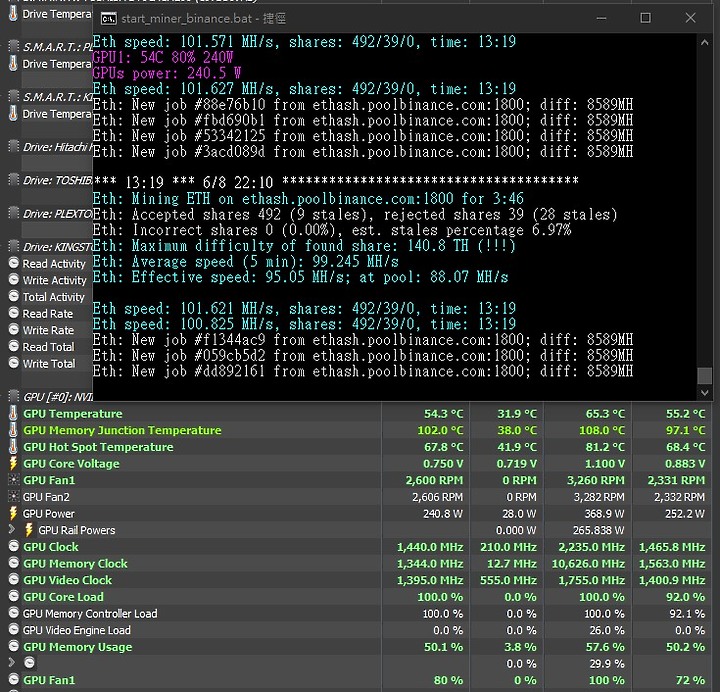
Task: Select the GPU Temperature sensor row
Action: pos(360,414)
